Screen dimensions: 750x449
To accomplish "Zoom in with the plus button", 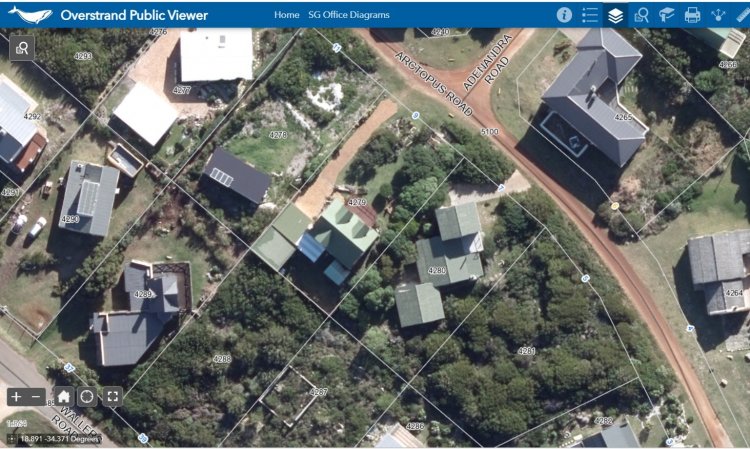I will coord(16,396).
